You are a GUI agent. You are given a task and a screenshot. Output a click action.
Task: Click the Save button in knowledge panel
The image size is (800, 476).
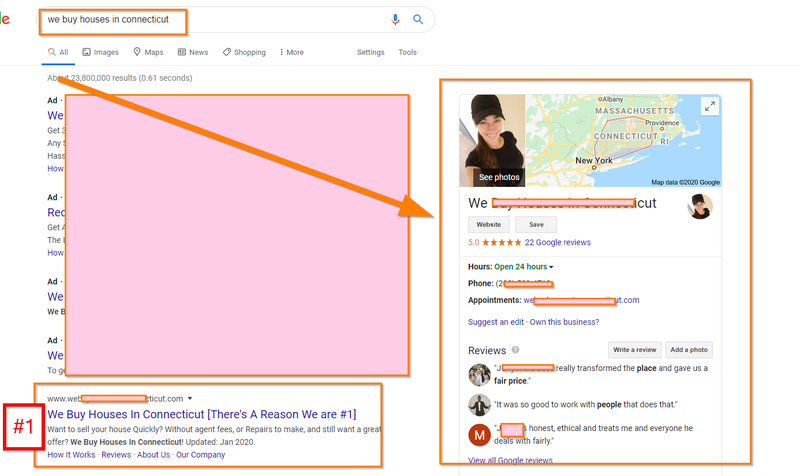(536, 224)
